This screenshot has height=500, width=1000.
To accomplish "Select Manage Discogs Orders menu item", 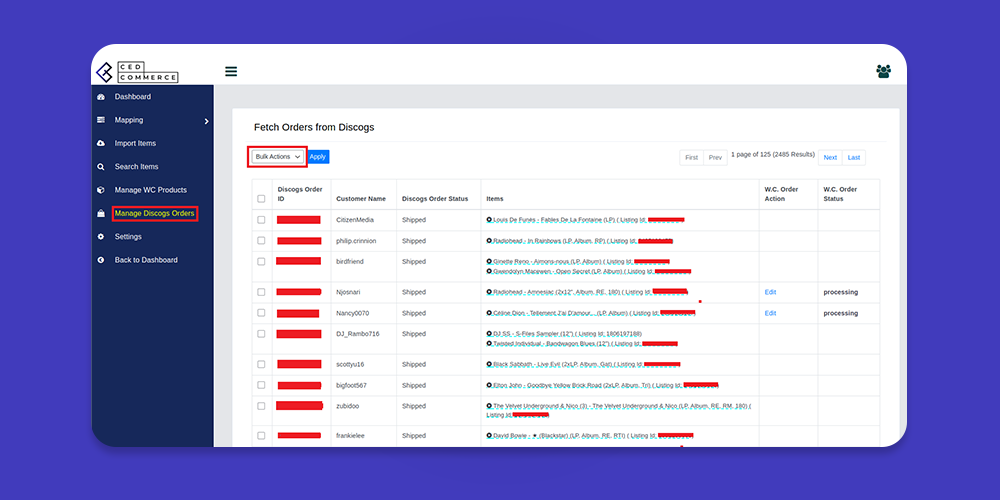I will (154, 213).
